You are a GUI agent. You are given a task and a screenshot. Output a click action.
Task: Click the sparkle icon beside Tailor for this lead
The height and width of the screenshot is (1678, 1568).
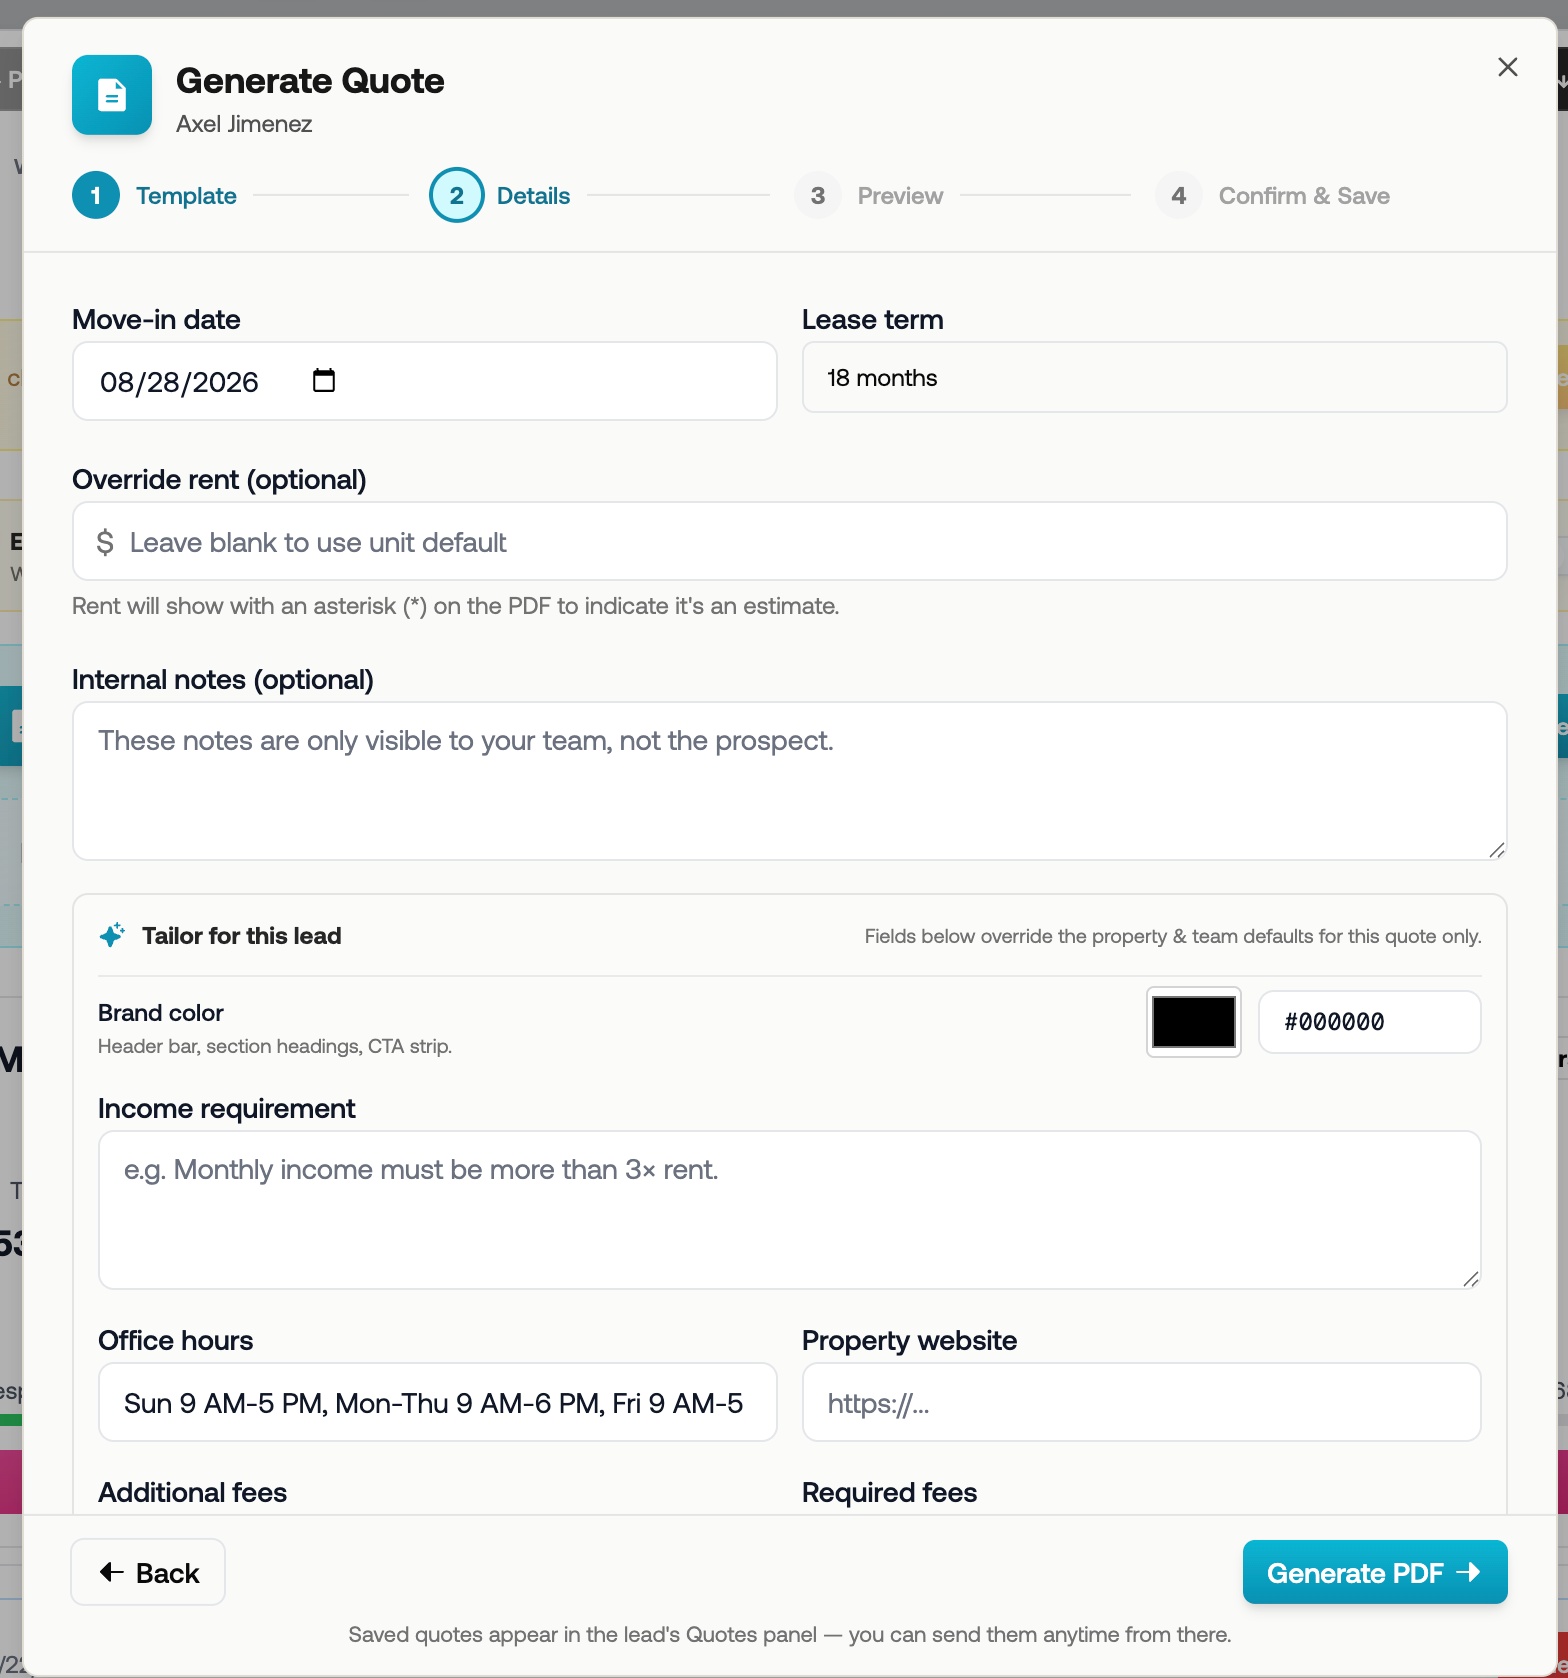pyautogui.click(x=112, y=935)
